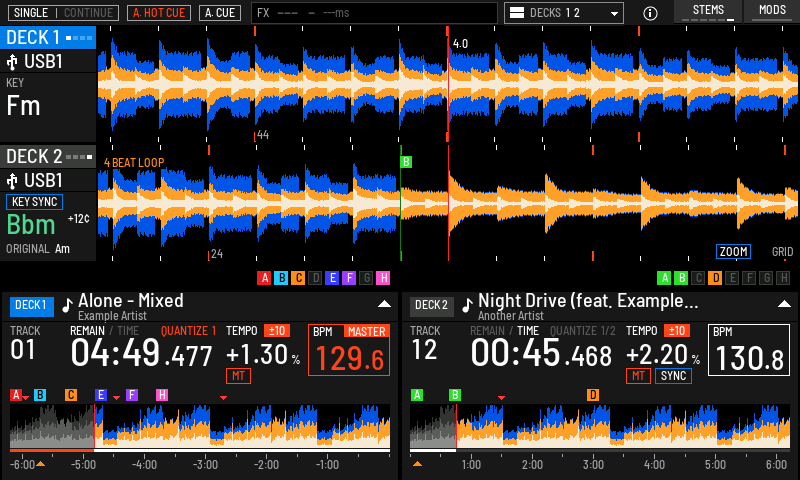Toggle A. HOT CUE auto hot cue
This screenshot has width=800, height=480.
tap(159, 13)
